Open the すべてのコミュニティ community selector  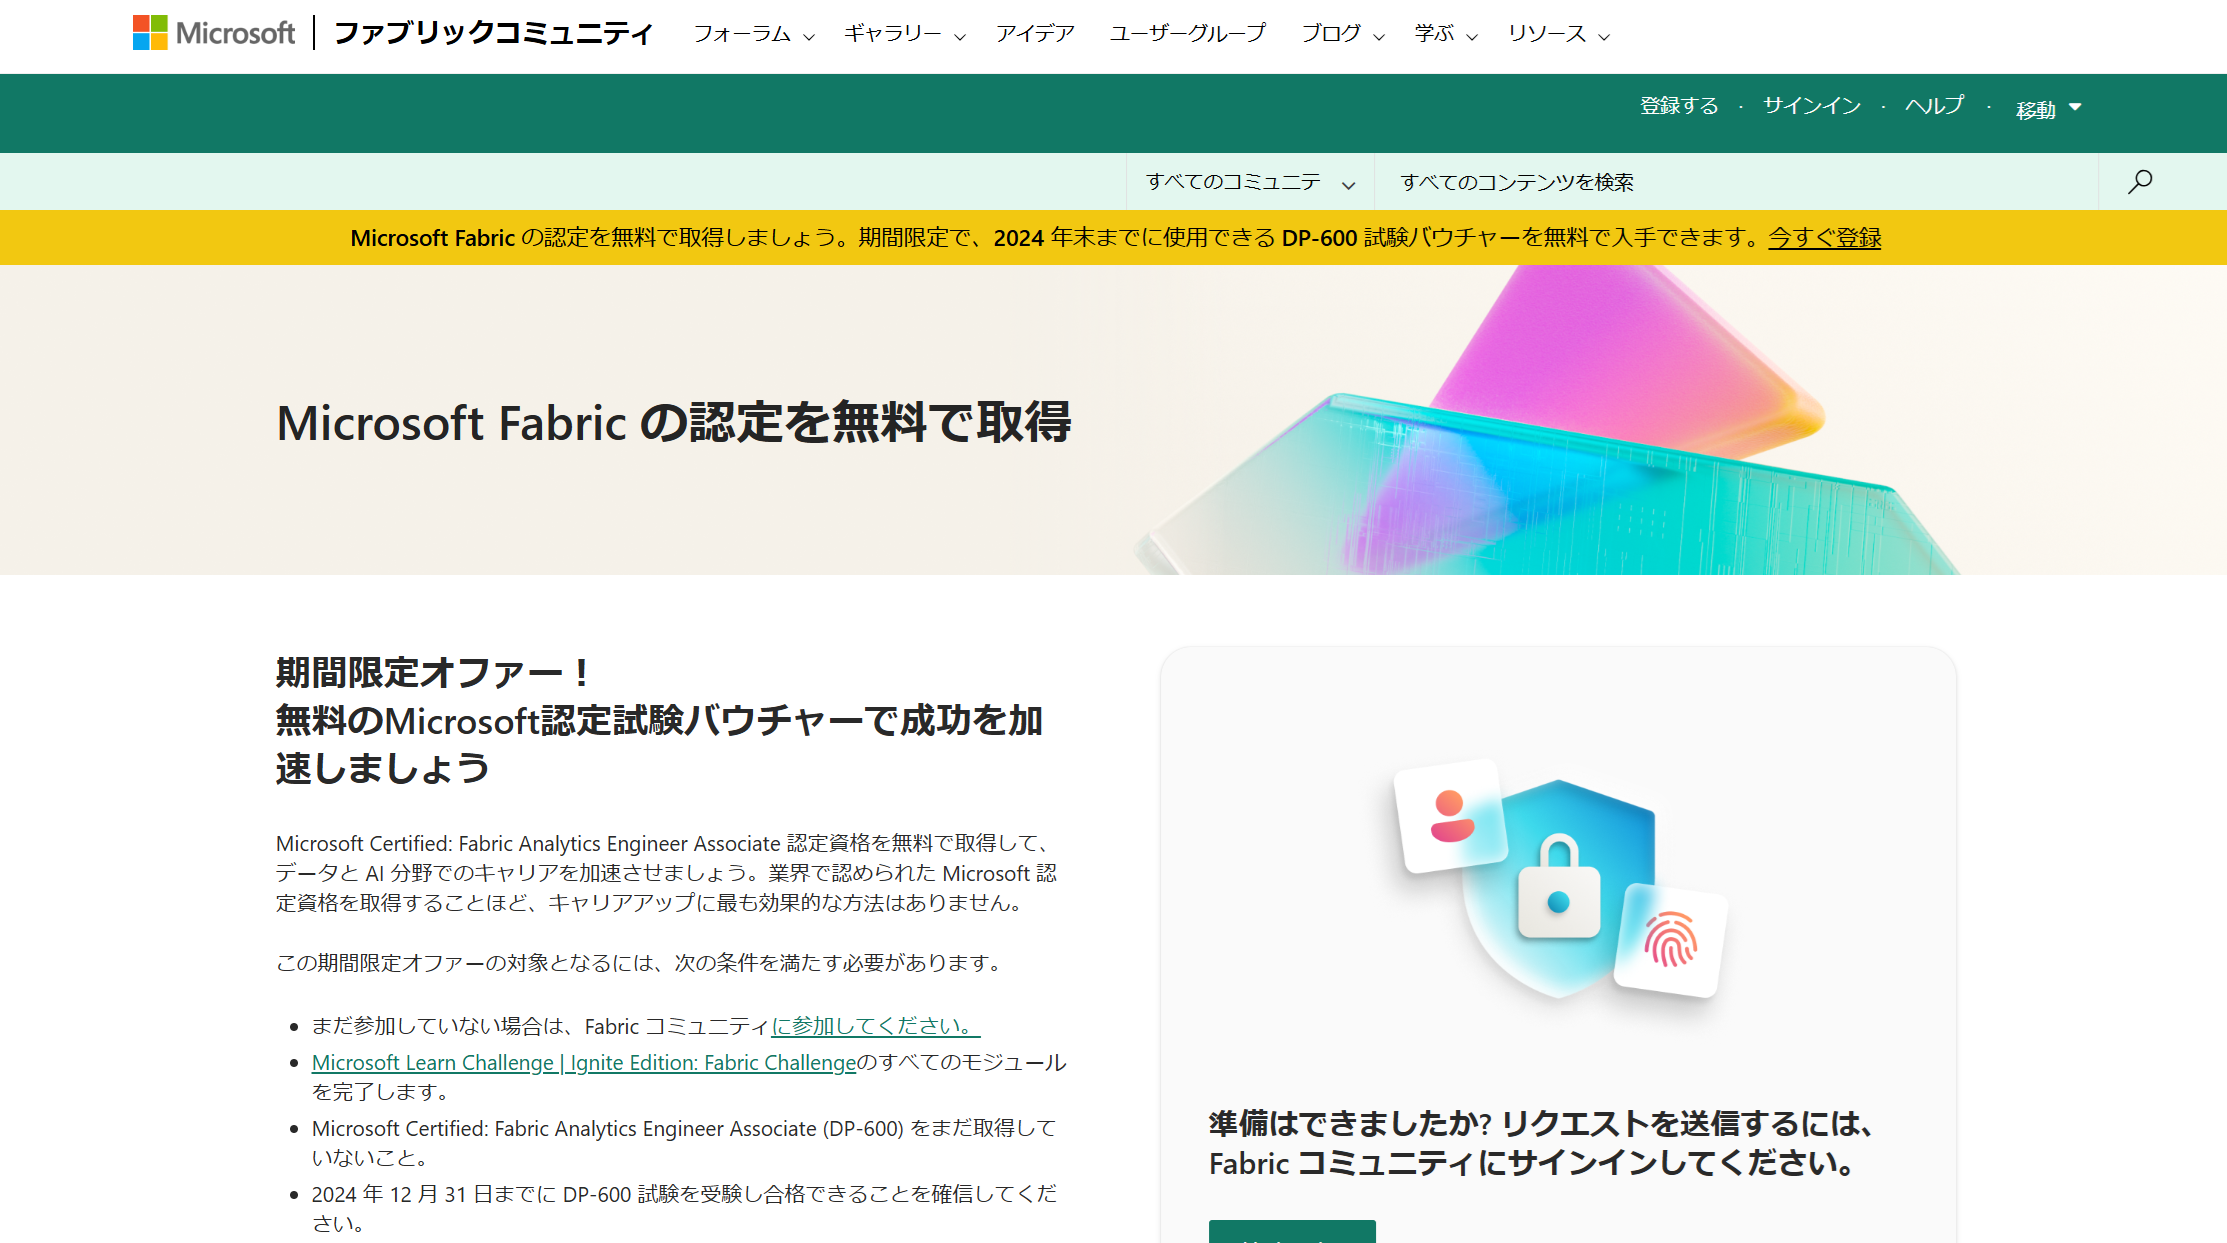[1248, 181]
